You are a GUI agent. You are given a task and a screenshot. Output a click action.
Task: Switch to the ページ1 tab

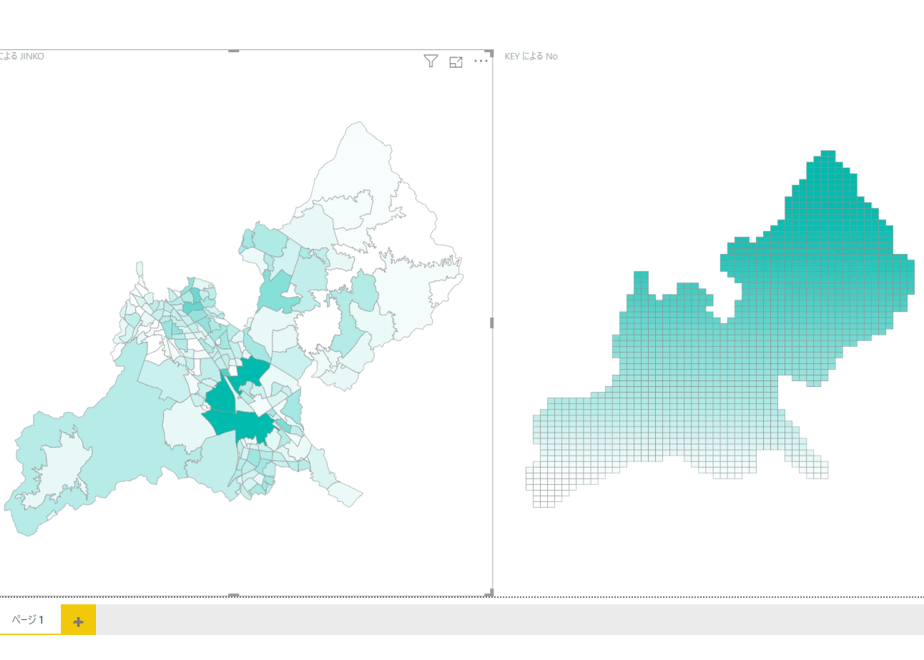click(28, 619)
